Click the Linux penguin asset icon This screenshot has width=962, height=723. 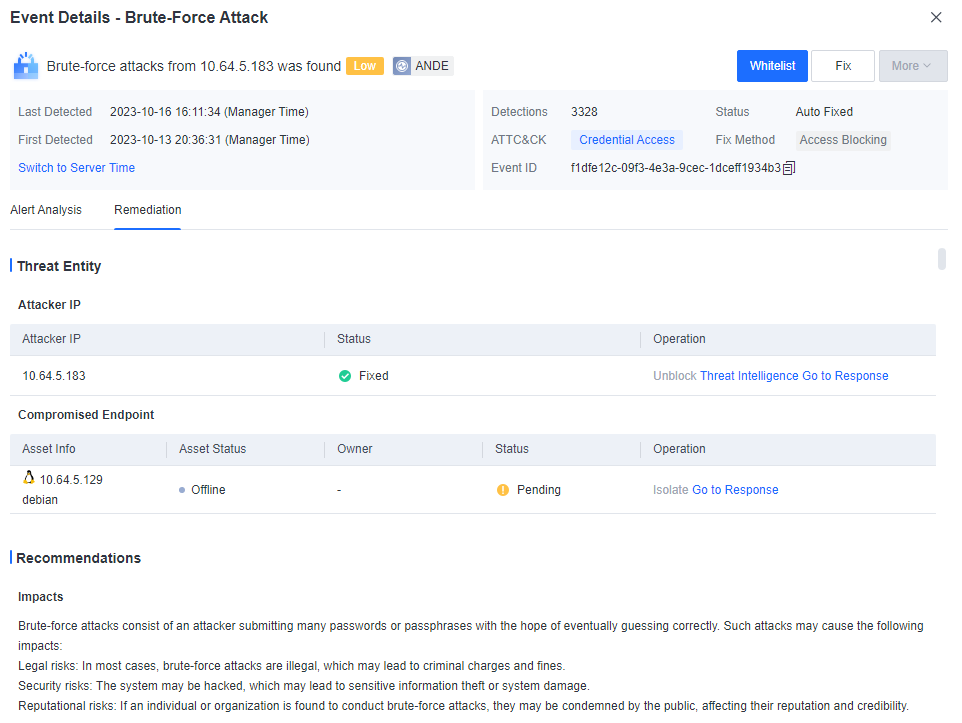point(29,478)
